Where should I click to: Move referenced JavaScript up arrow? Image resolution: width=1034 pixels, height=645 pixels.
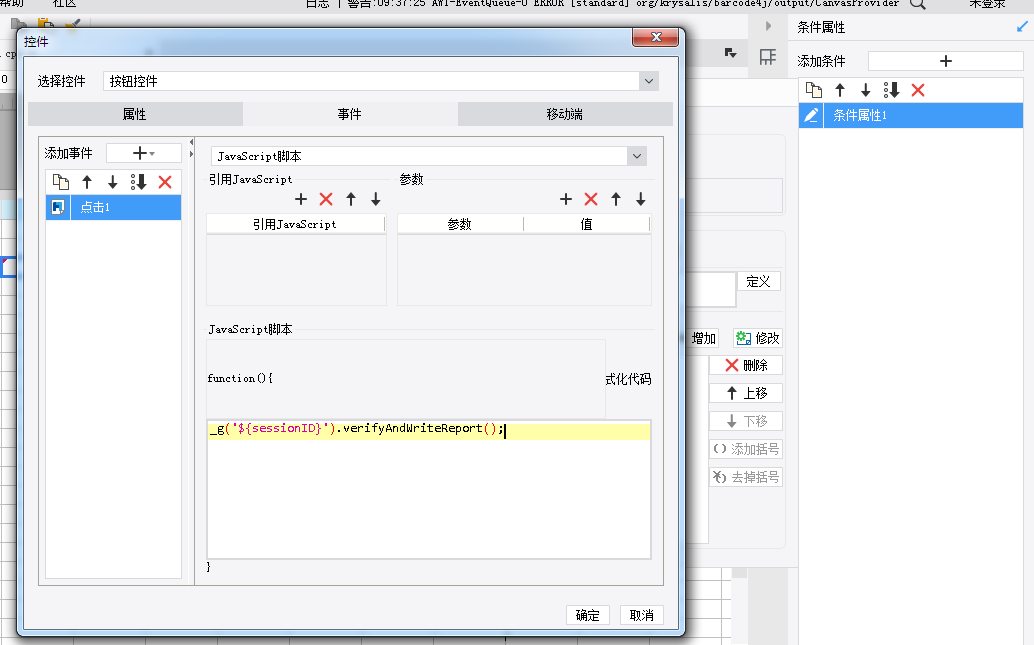click(351, 199)
